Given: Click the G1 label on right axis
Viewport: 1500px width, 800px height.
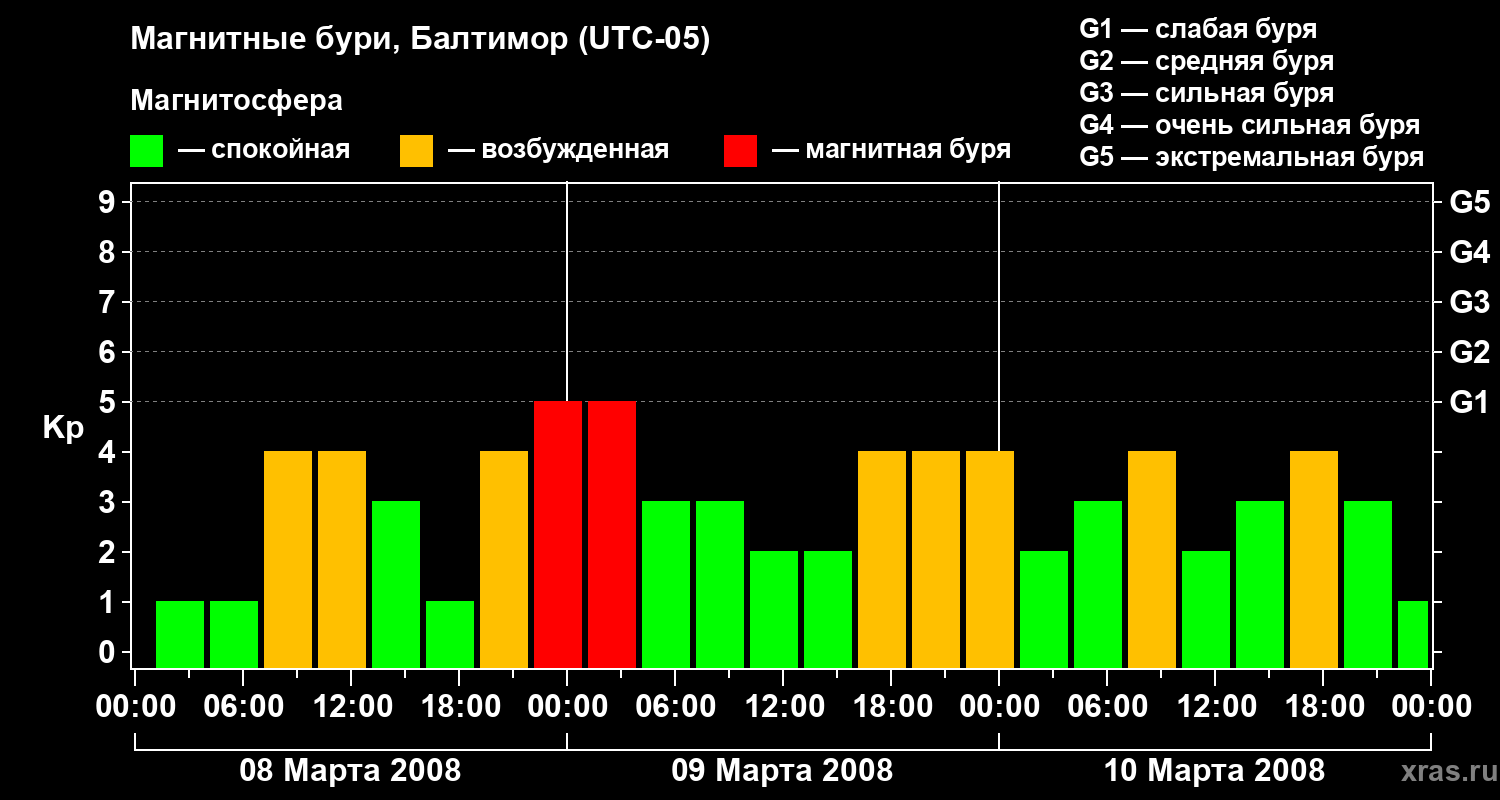Looking at the screenshot, I should (x=1469, y=403).
